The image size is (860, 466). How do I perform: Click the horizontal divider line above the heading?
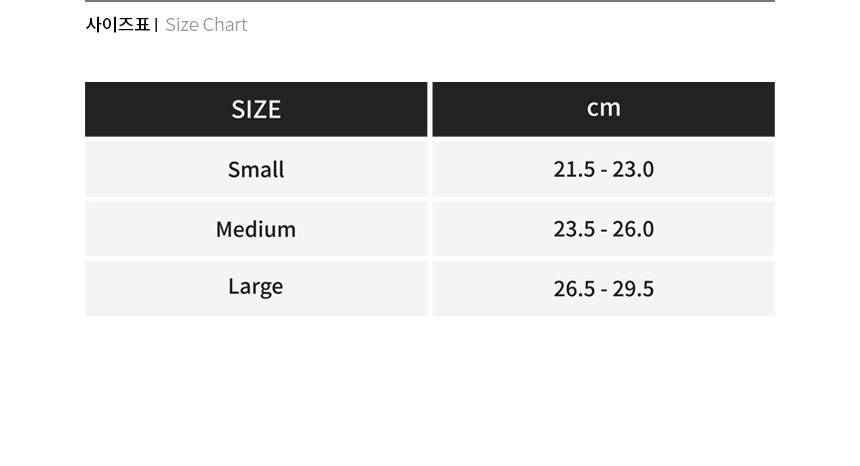(430, 1)
